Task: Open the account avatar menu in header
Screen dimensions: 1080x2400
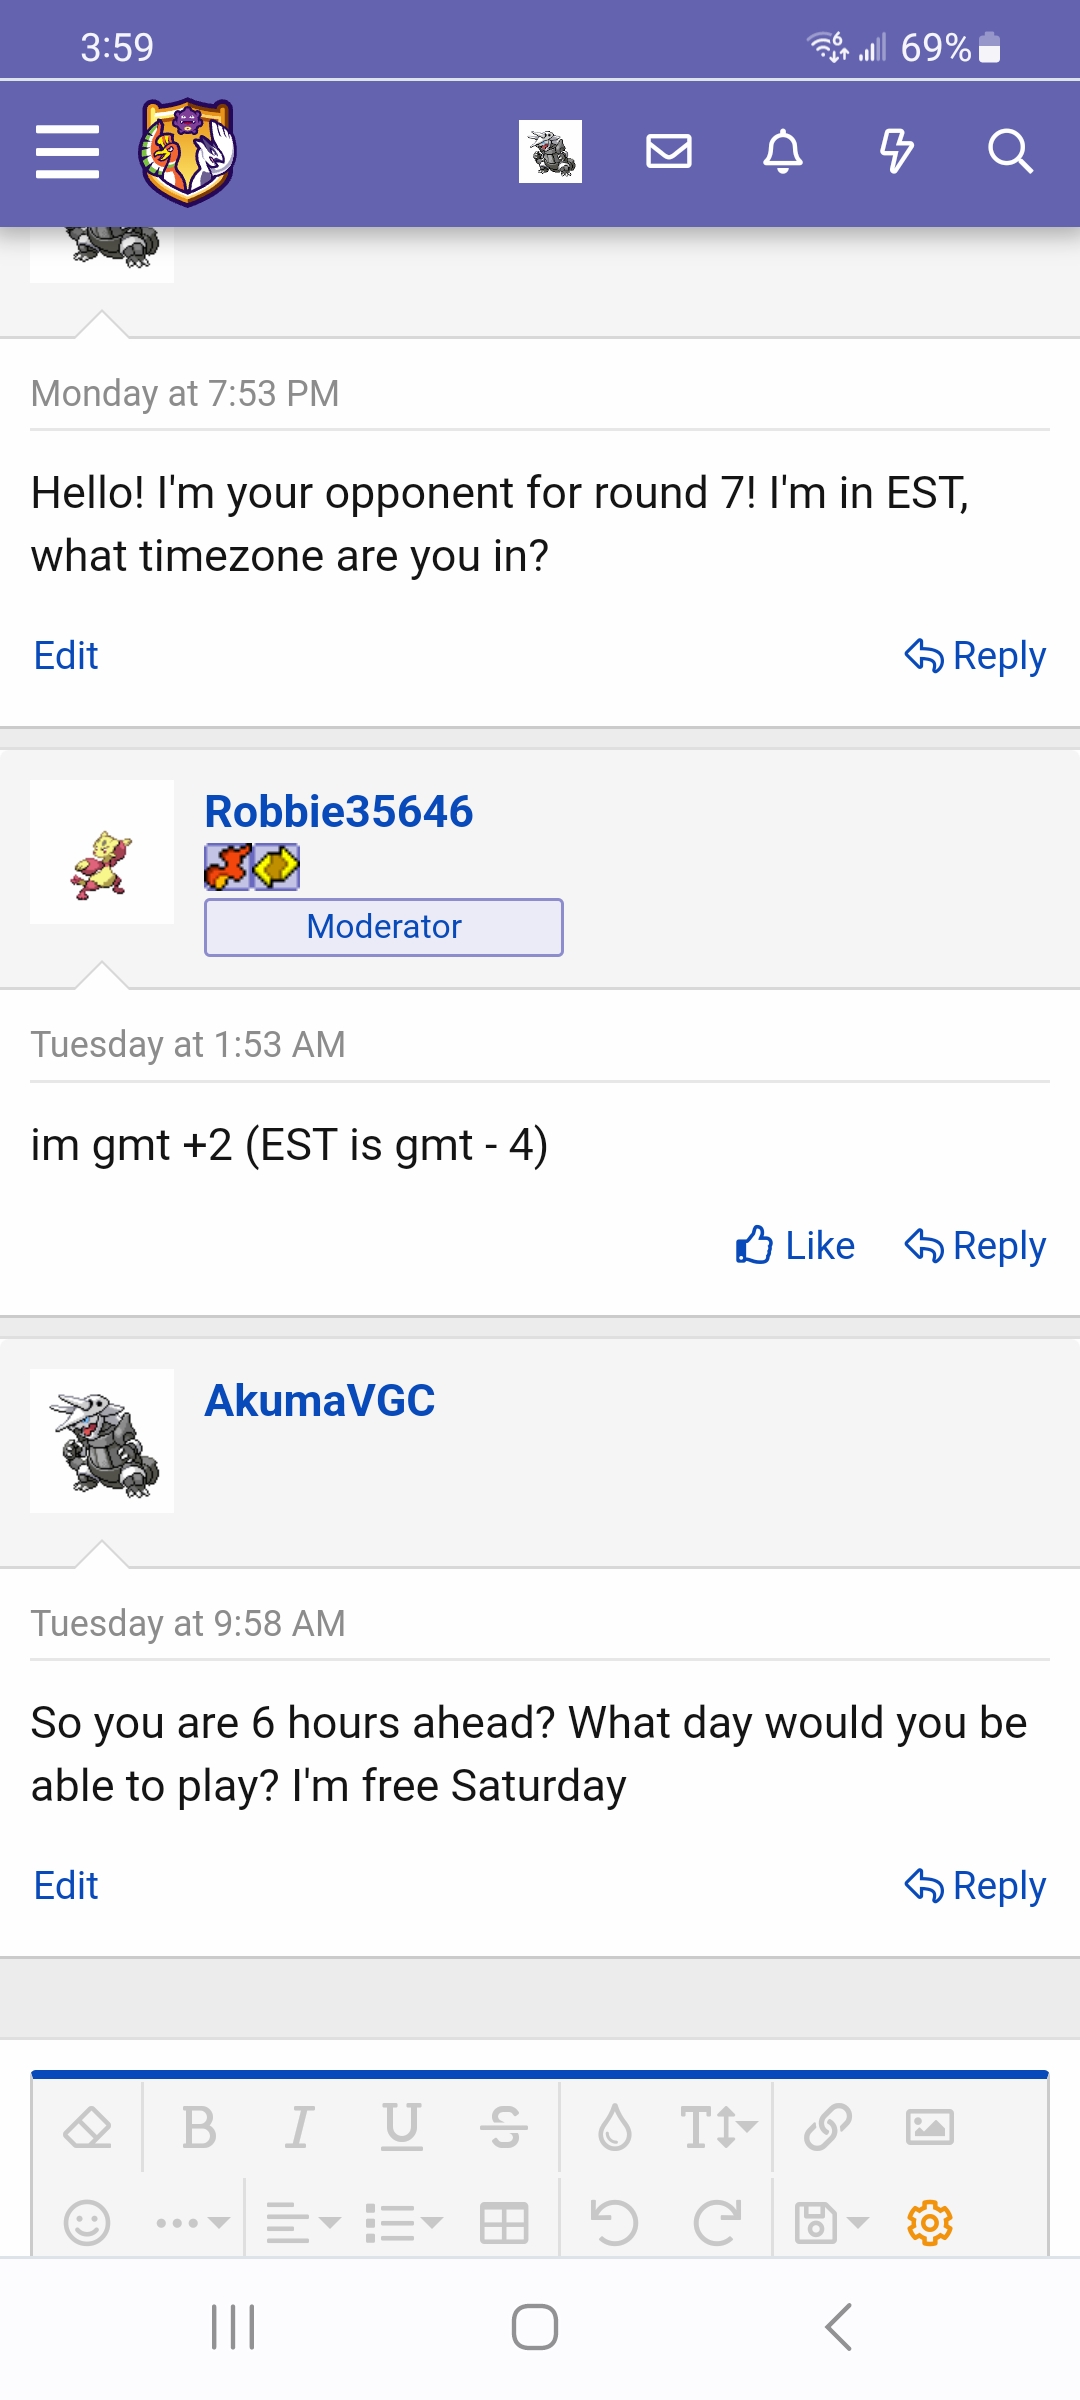Action: (550, 152)
